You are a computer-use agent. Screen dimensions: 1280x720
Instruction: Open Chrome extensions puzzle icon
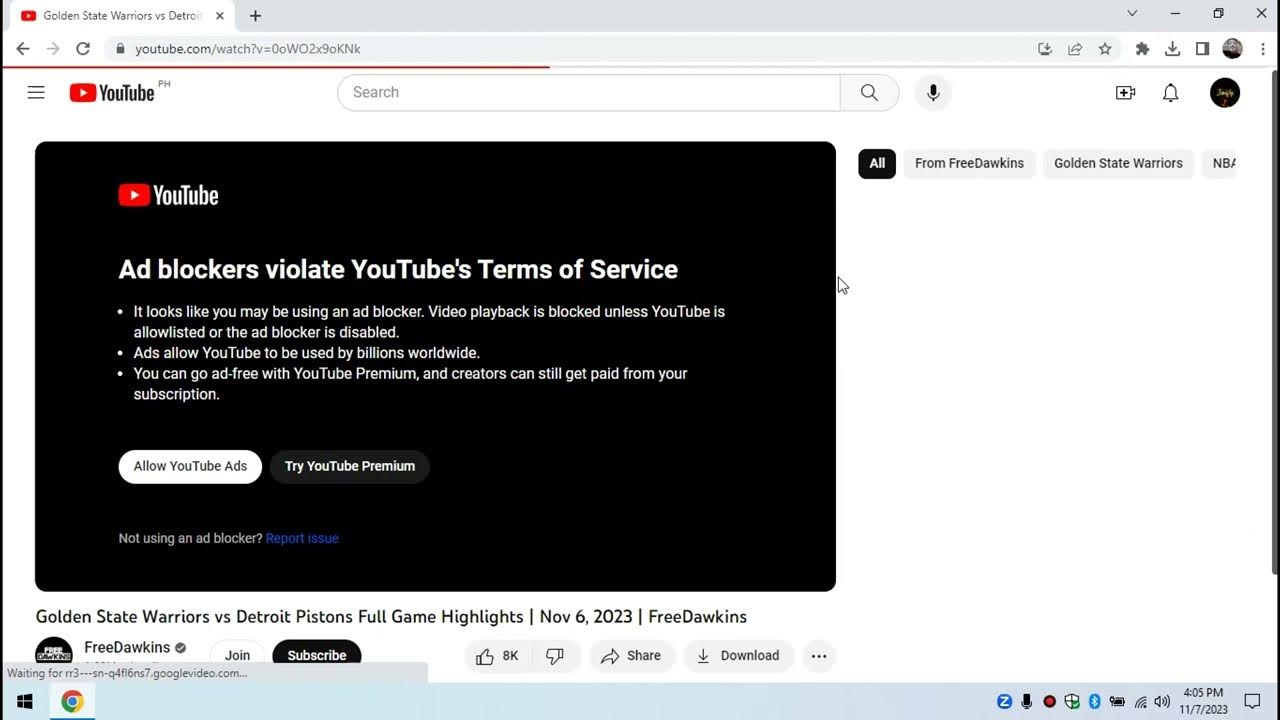point(1143,48)
